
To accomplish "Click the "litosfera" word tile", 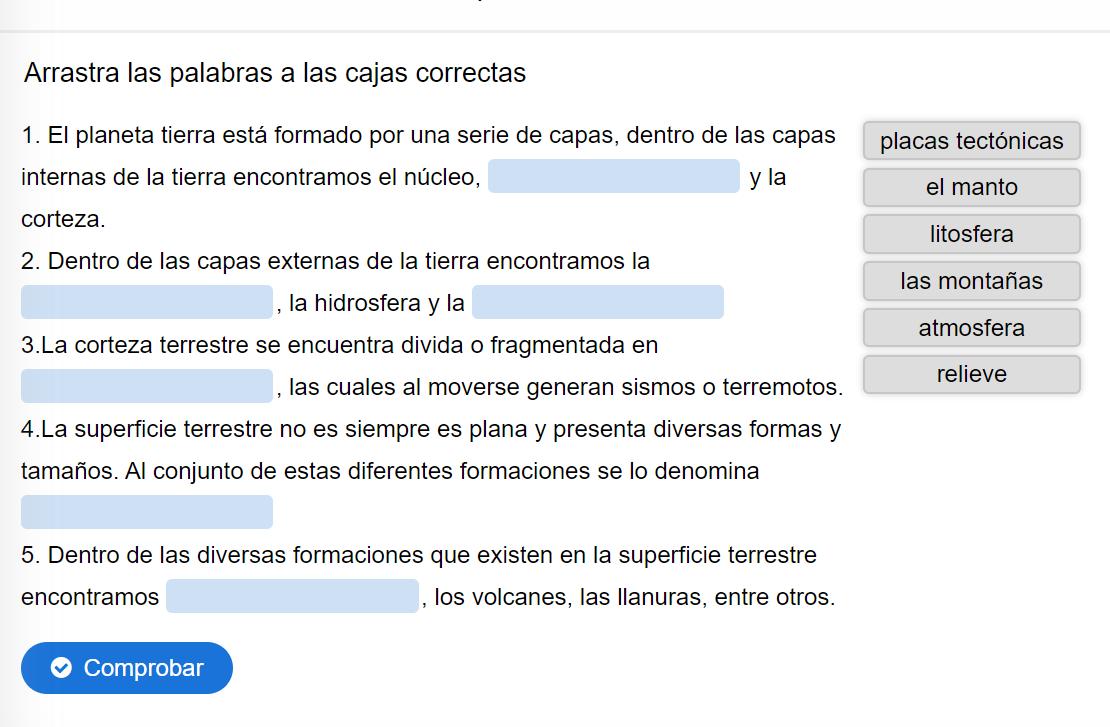I will (971, 234).
